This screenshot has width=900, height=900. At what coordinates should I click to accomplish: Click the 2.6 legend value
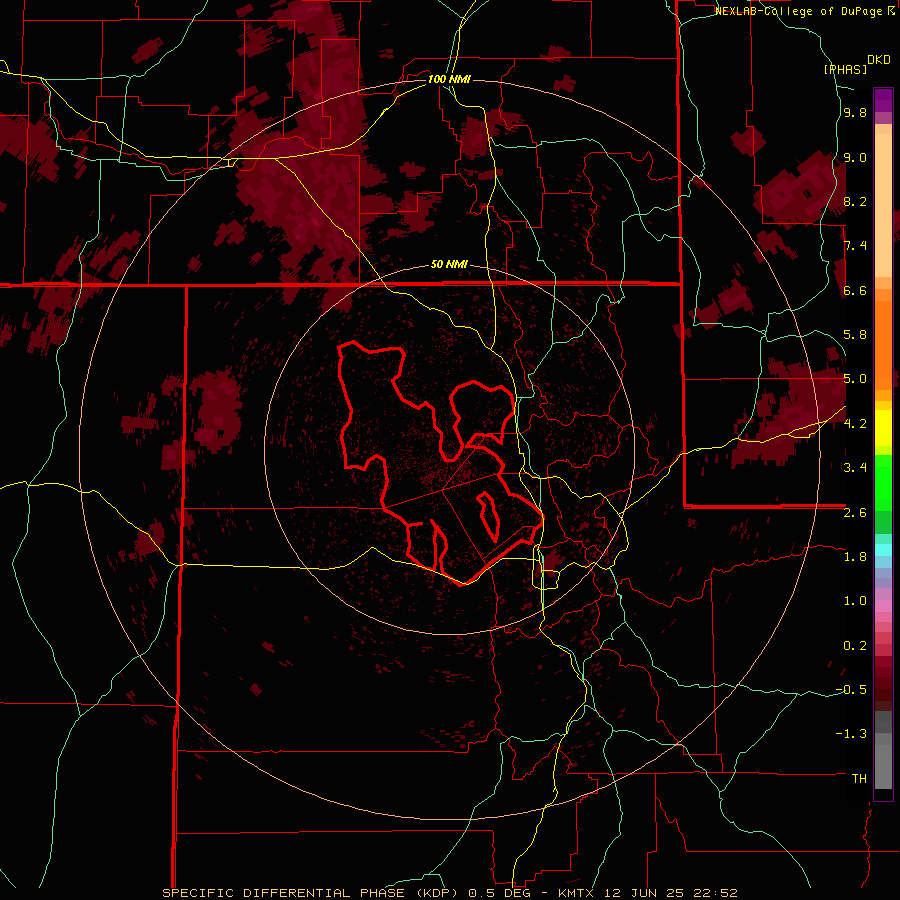pos(855,512)
